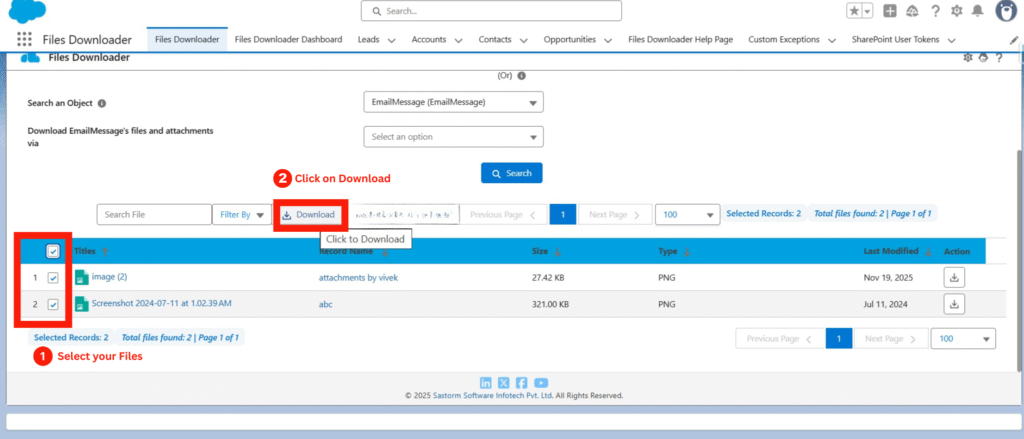Click the Trailhead guidance icon in header
The height and width of the screenshot is (439, 1024).
pyautogui.click(x=913, y=11)
